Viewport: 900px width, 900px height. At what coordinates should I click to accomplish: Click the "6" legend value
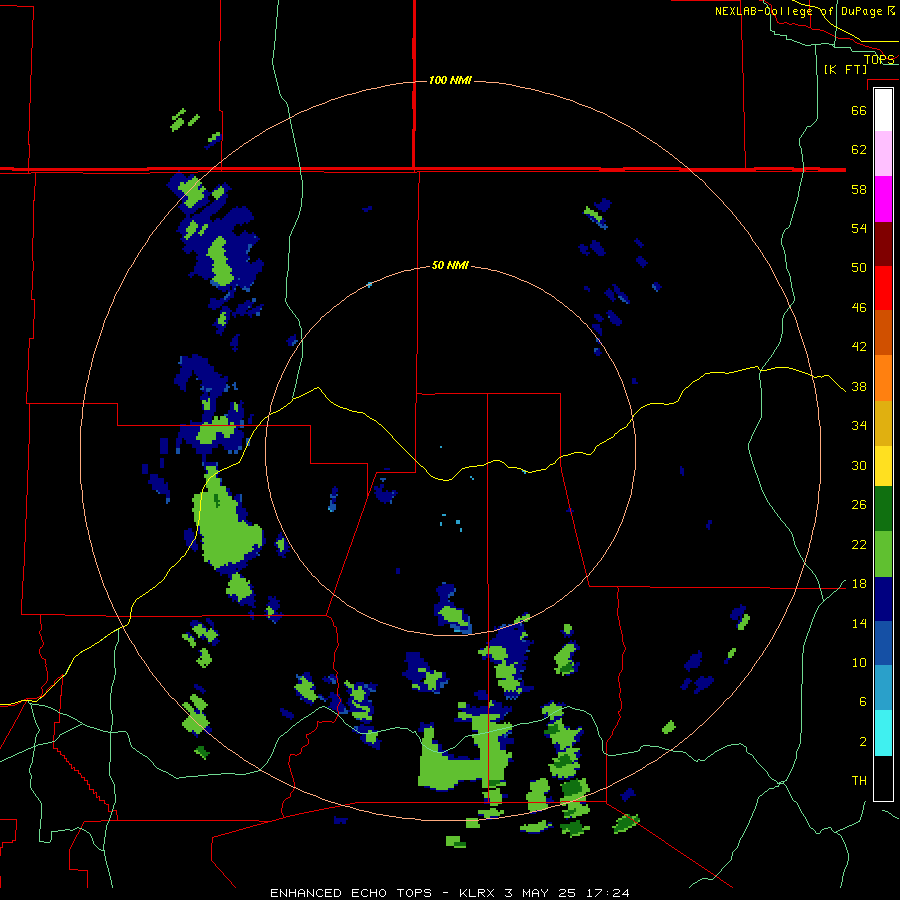tap(863, 702)
